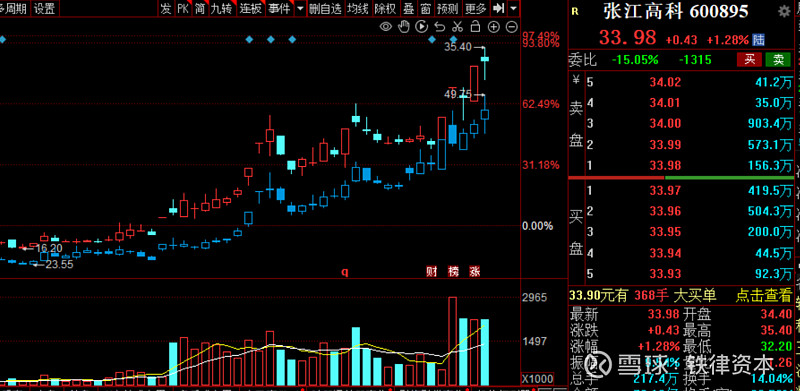This screenshot has height=391, width=800.
Task: Click the 点击查看 link for large orders
Action: click(x=764, y=295)
